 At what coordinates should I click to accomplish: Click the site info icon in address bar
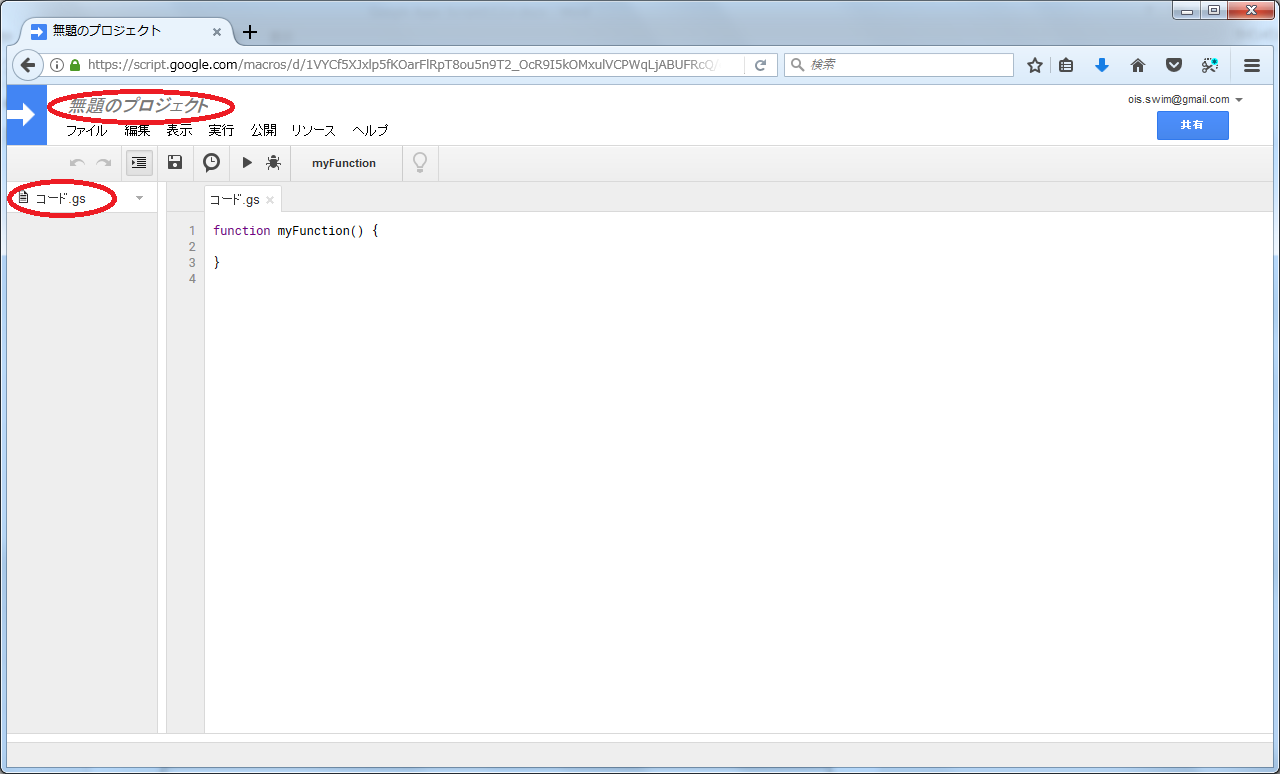tap(57, 65)
